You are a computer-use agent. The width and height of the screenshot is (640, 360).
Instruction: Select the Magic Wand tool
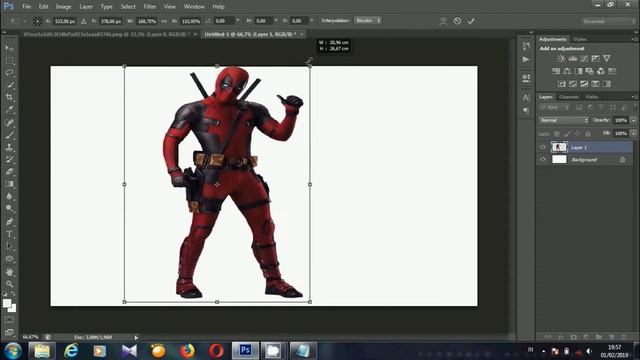click(9, 85)
